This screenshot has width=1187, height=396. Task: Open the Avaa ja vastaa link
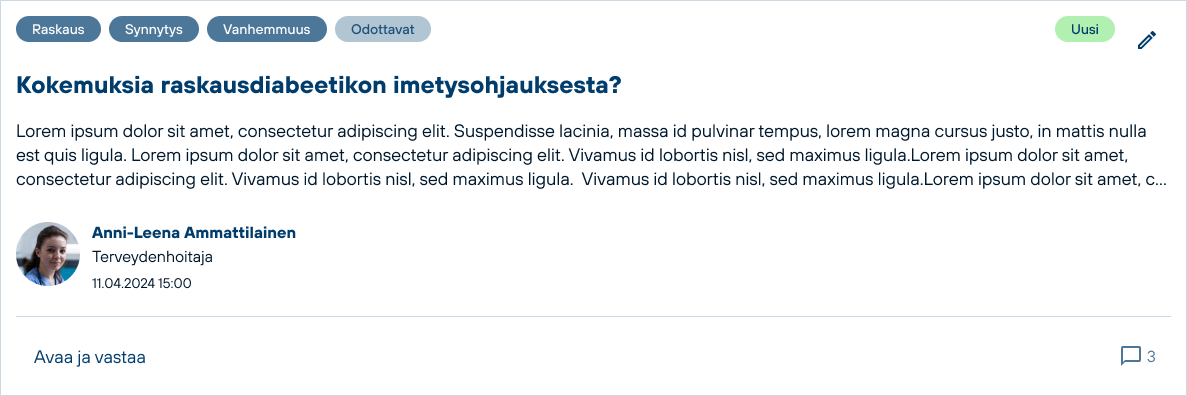[x=89, y=357]
